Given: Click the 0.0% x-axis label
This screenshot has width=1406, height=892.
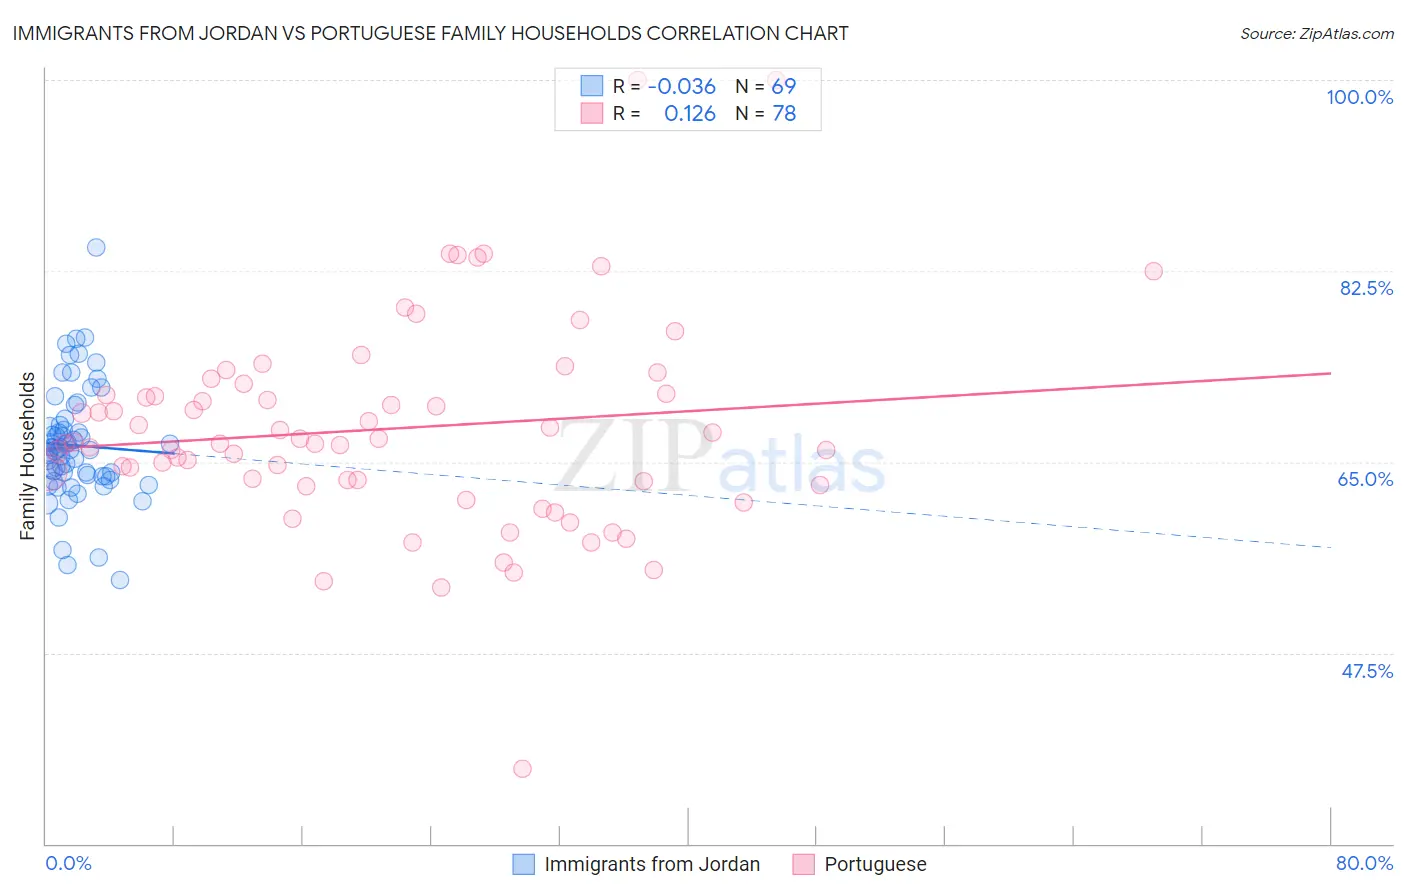Looking at the screenshot, I should coord(68,863).
